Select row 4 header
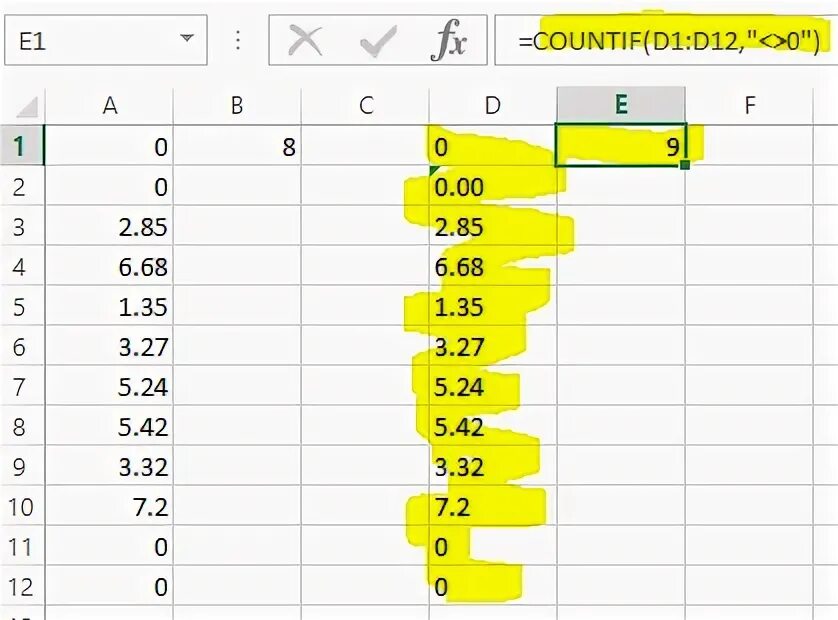The image size is (838, 620). [x=22, y=266]
